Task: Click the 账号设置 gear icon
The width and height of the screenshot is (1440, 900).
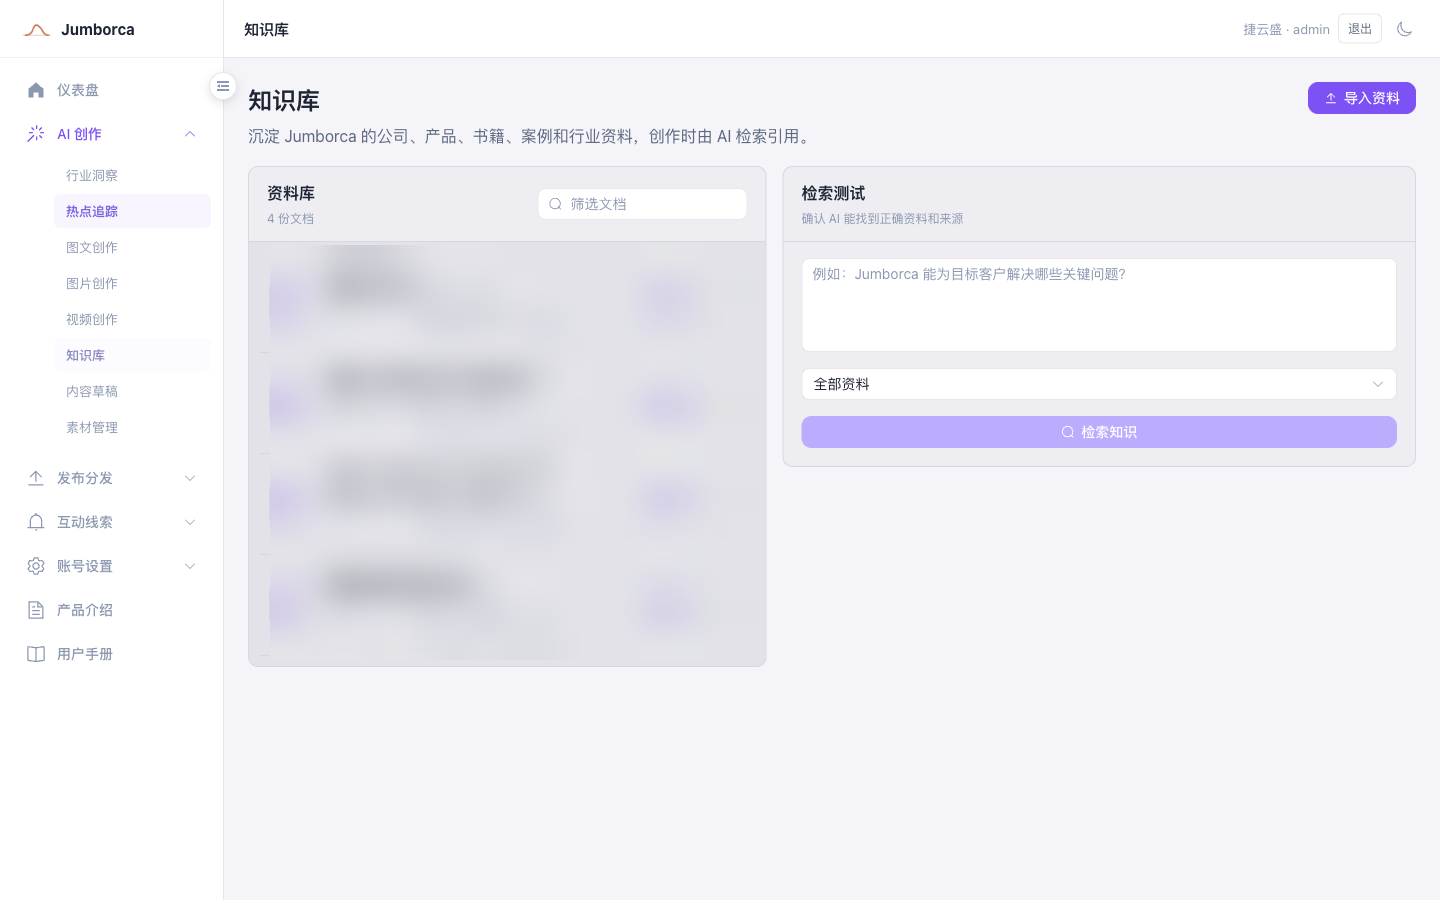Action: pos(36,566)
